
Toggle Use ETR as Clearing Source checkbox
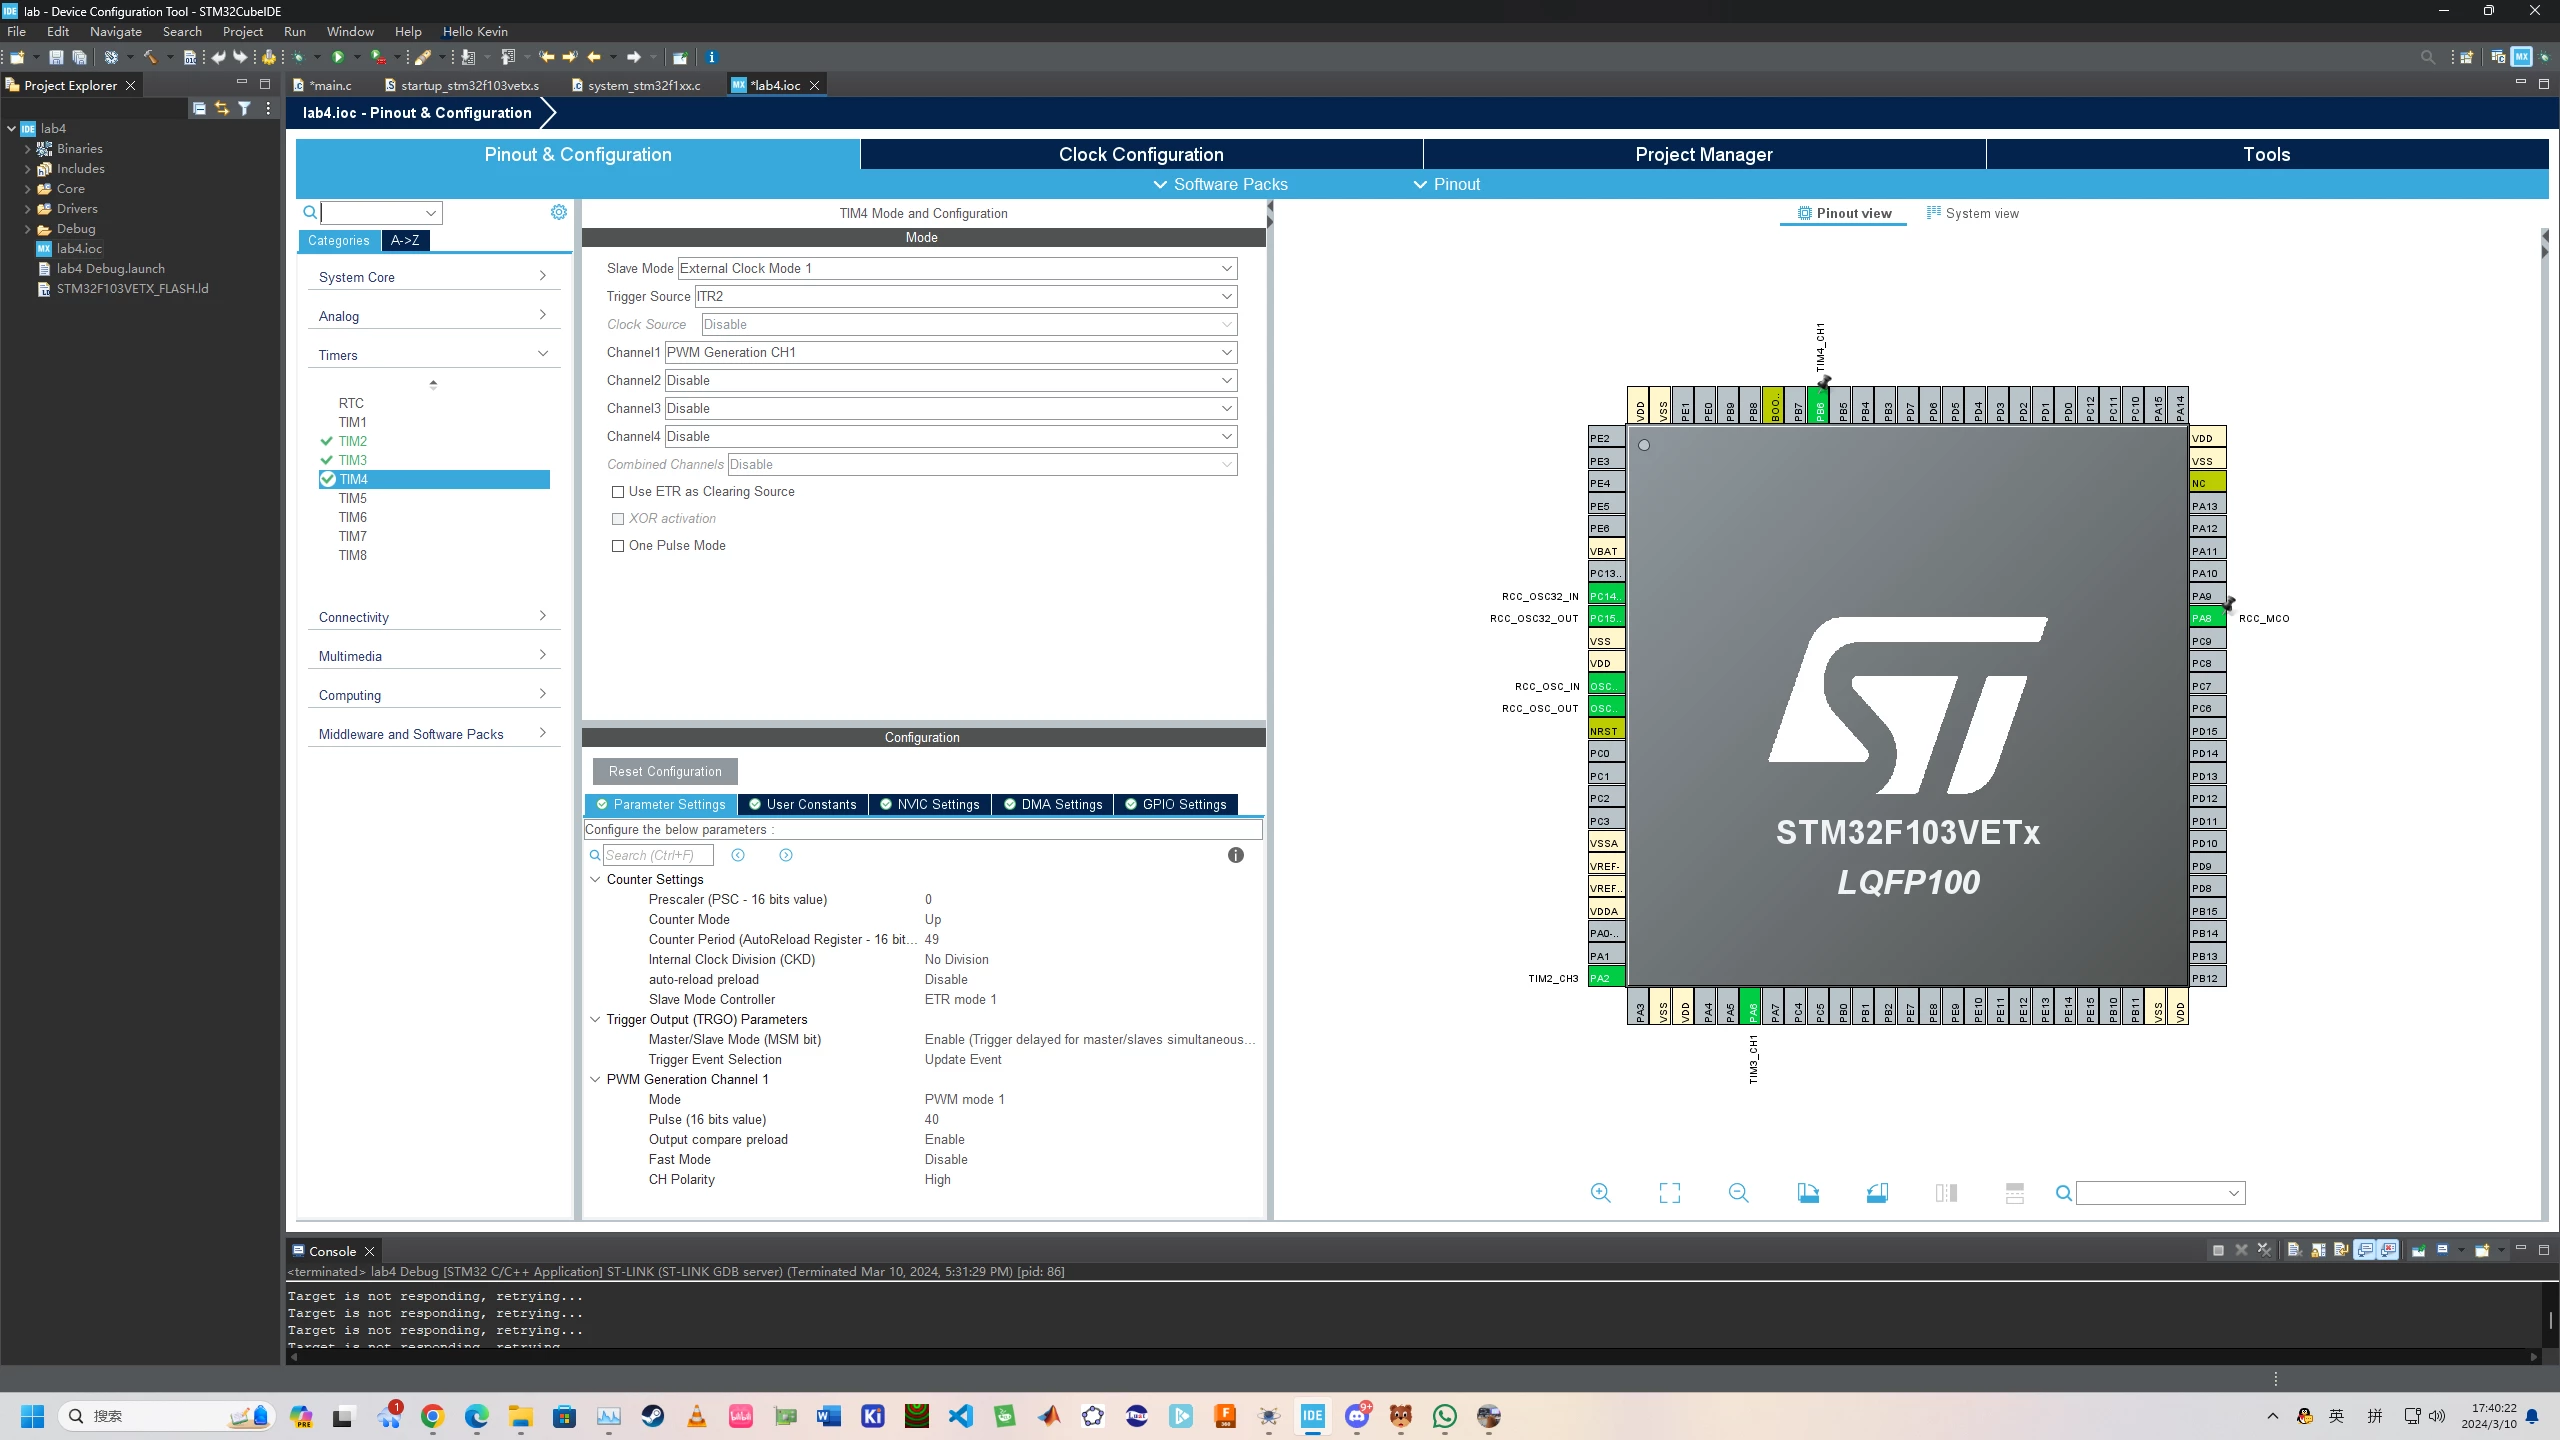pyautogui.click(x=618, y=492)
